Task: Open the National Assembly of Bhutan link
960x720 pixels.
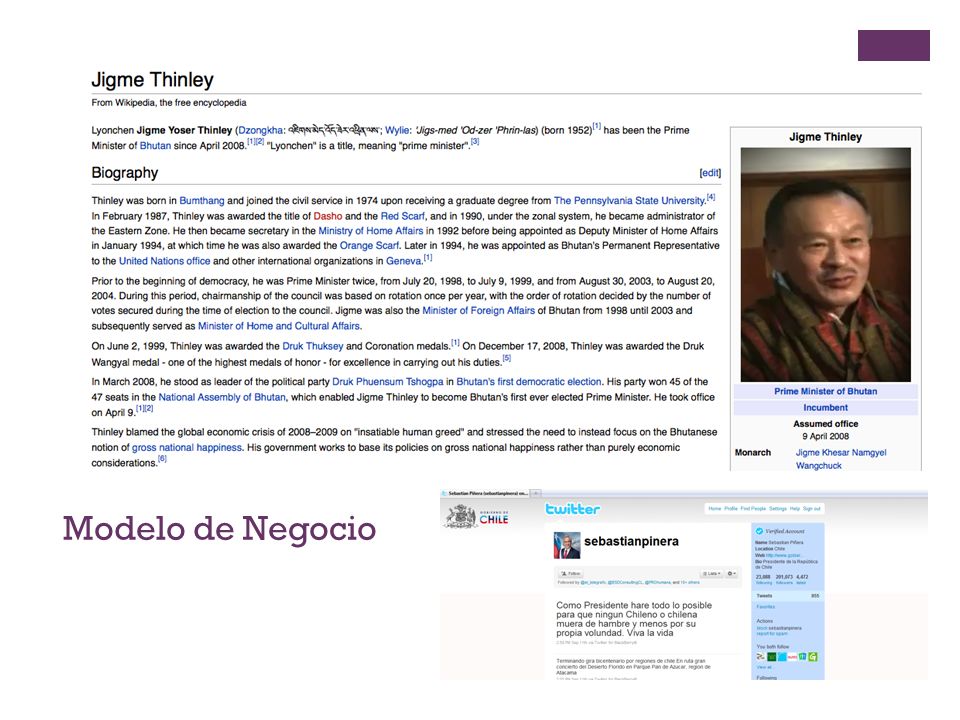Action: tap(222, 397)
